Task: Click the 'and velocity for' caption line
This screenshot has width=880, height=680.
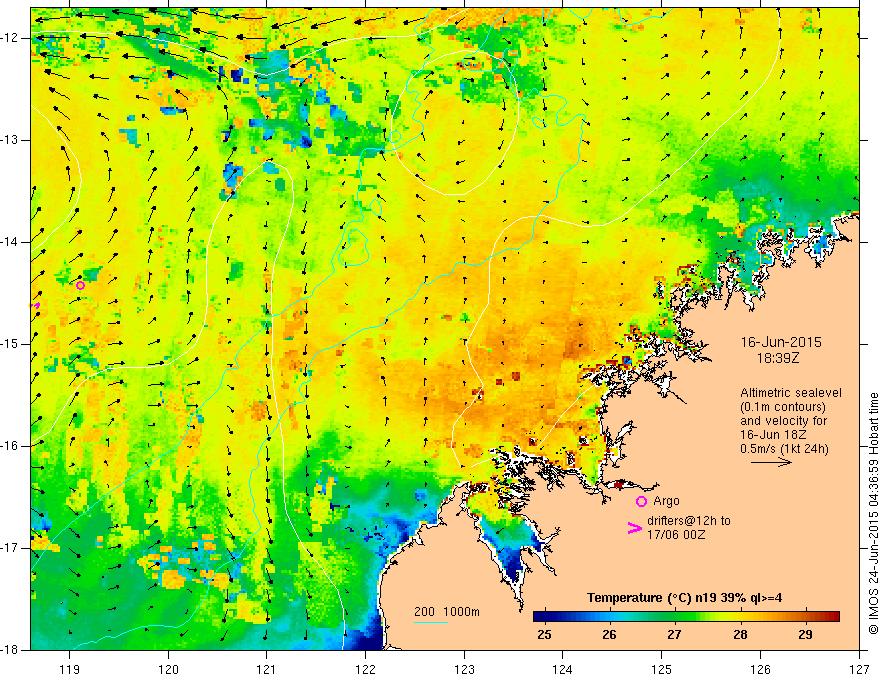Action: (x=783, y=421)
